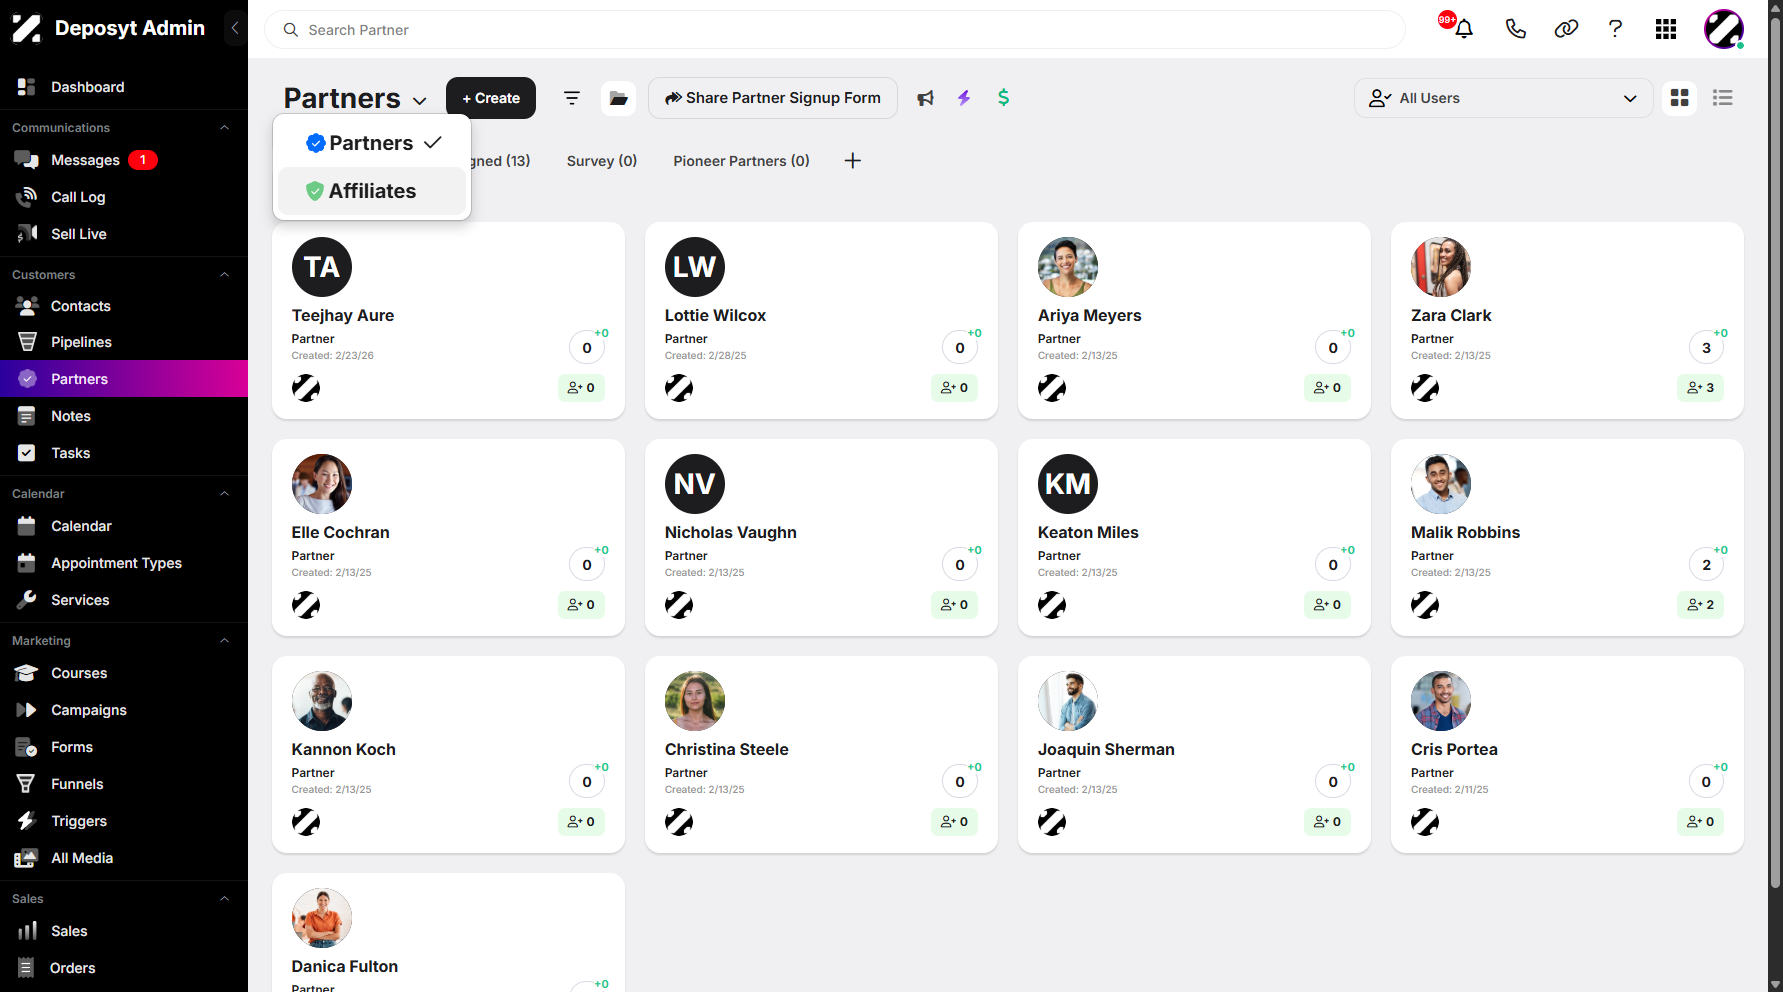The width and height of the screenshot is (1783, 992).
Task: Add a new tab with plus icon
Action: 853,161
